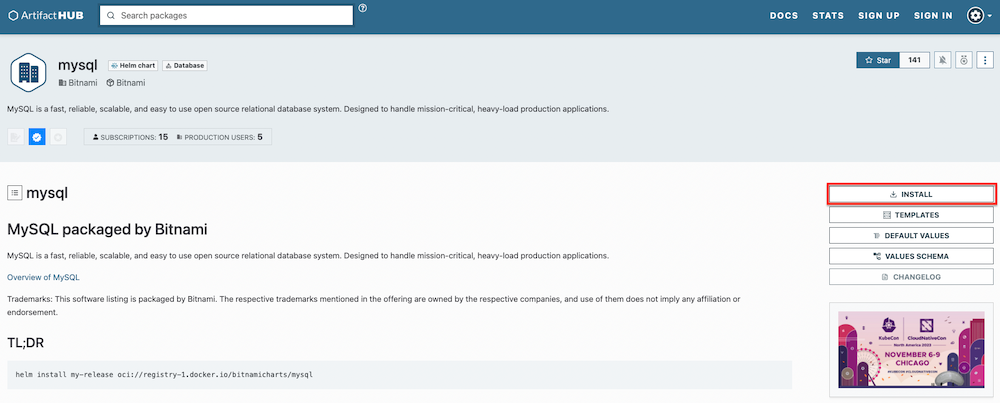Go to SIGN UP
This screenshot has width=1000, height=403.
[879, 15]
